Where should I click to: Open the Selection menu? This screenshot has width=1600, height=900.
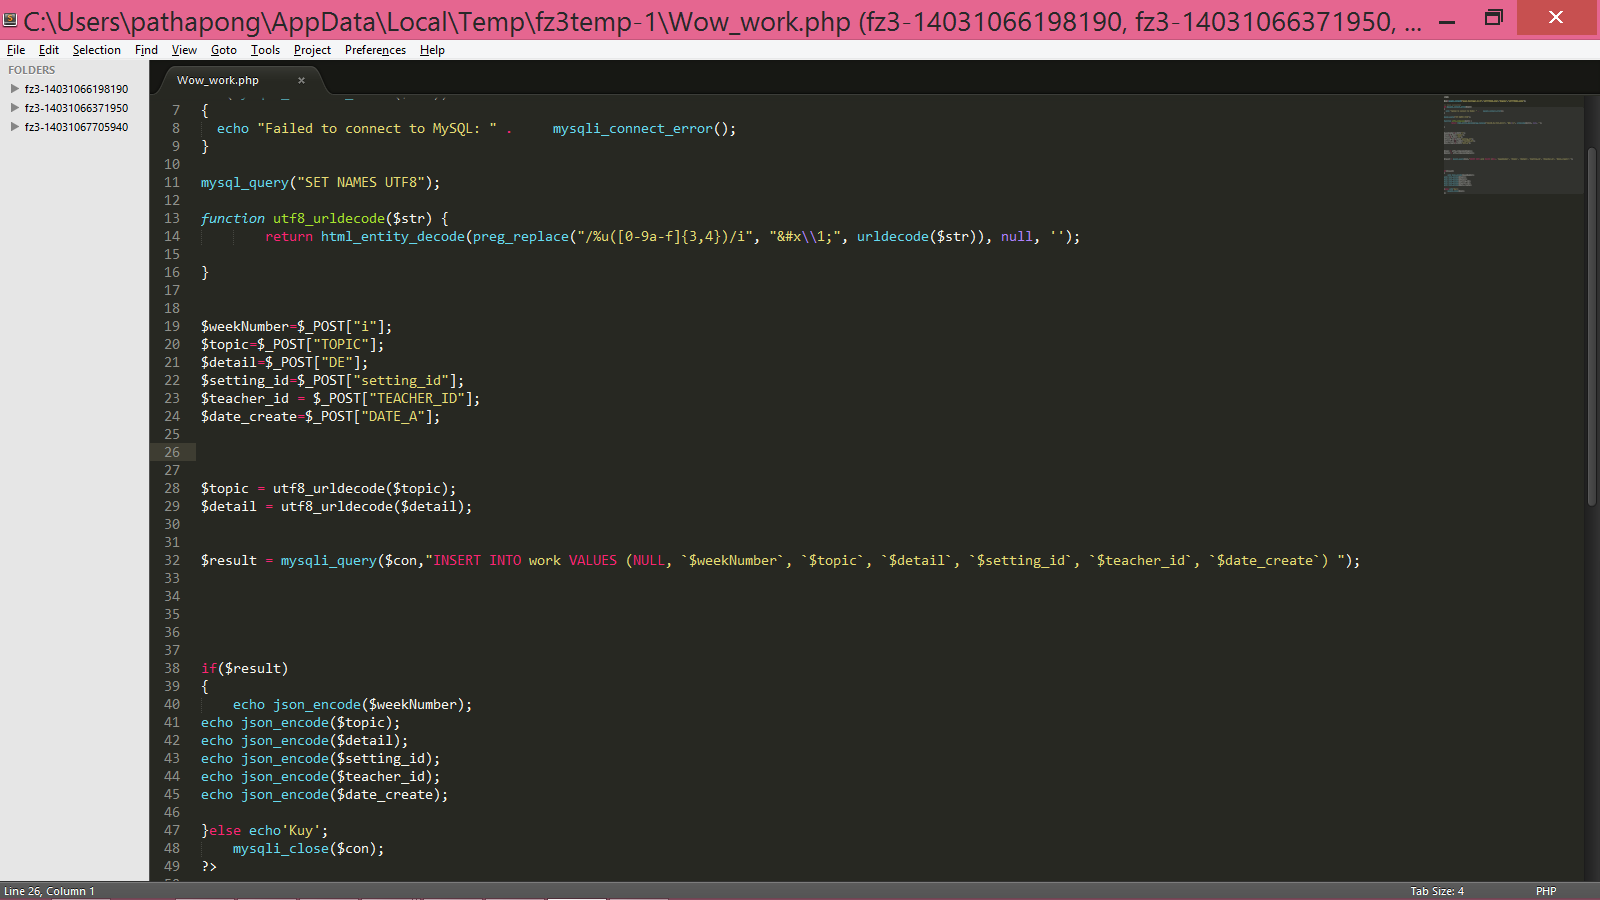point(96,50)
